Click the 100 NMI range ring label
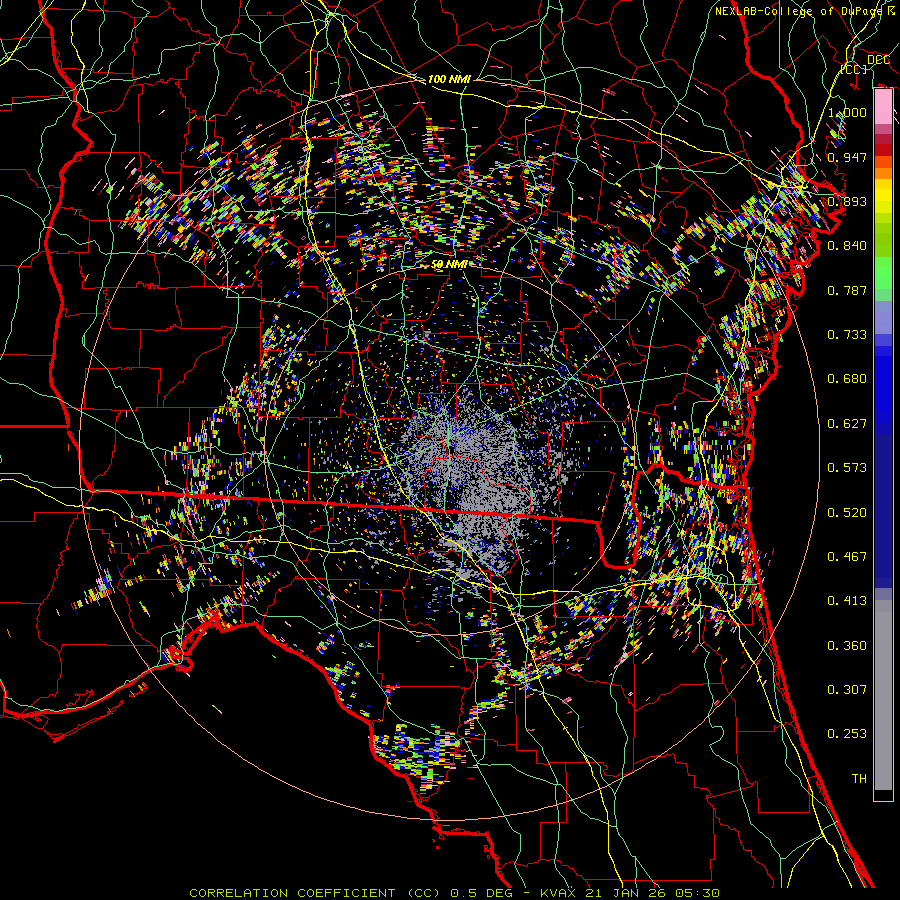Image resolution: width=900 pixels, height=900 pixels. [x=449, y=79]
